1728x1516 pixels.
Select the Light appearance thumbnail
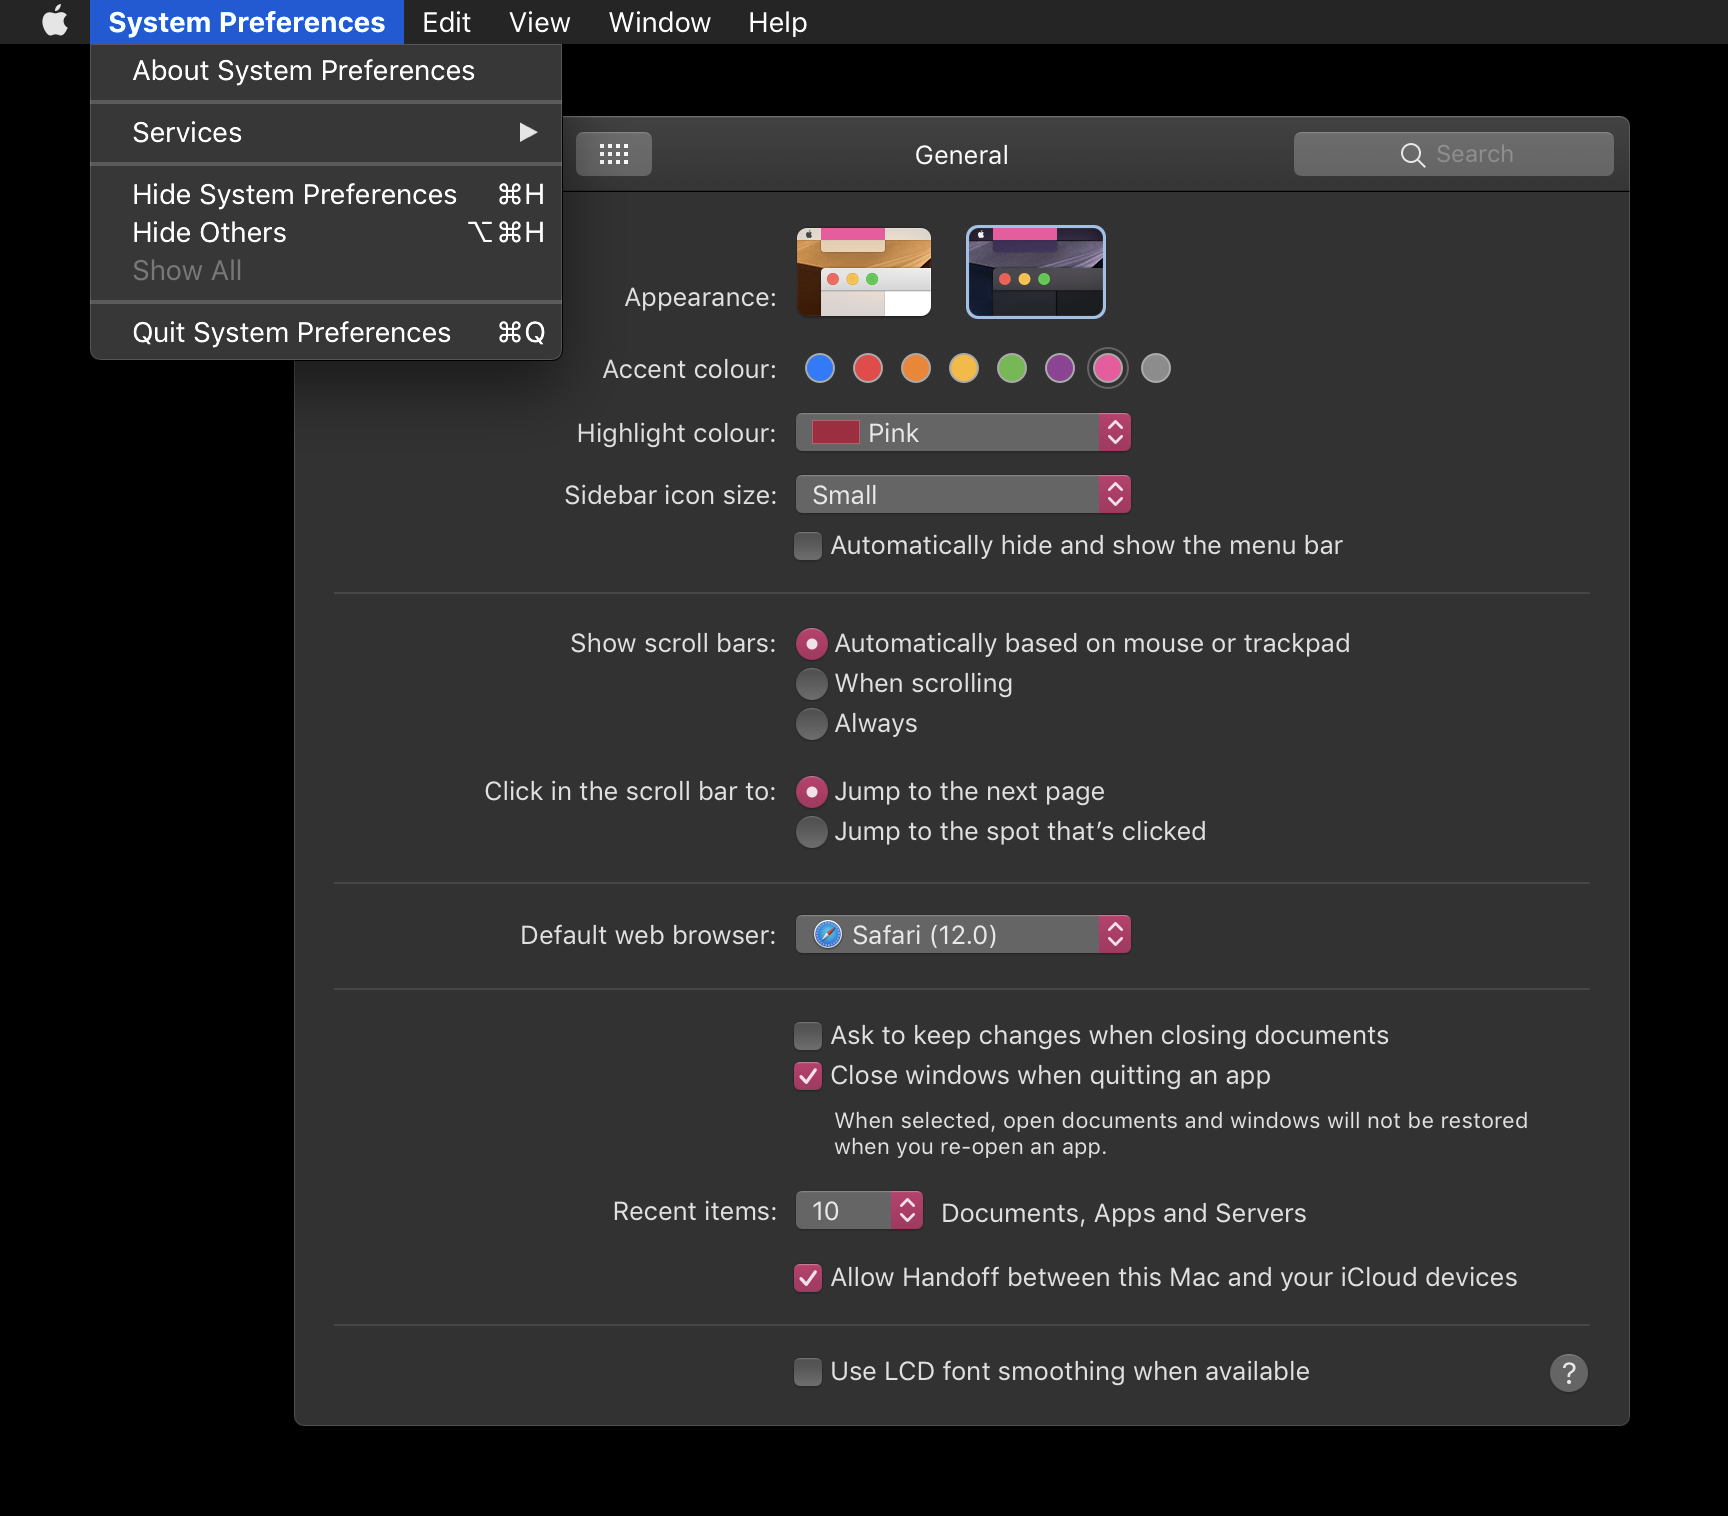point(864,272)
